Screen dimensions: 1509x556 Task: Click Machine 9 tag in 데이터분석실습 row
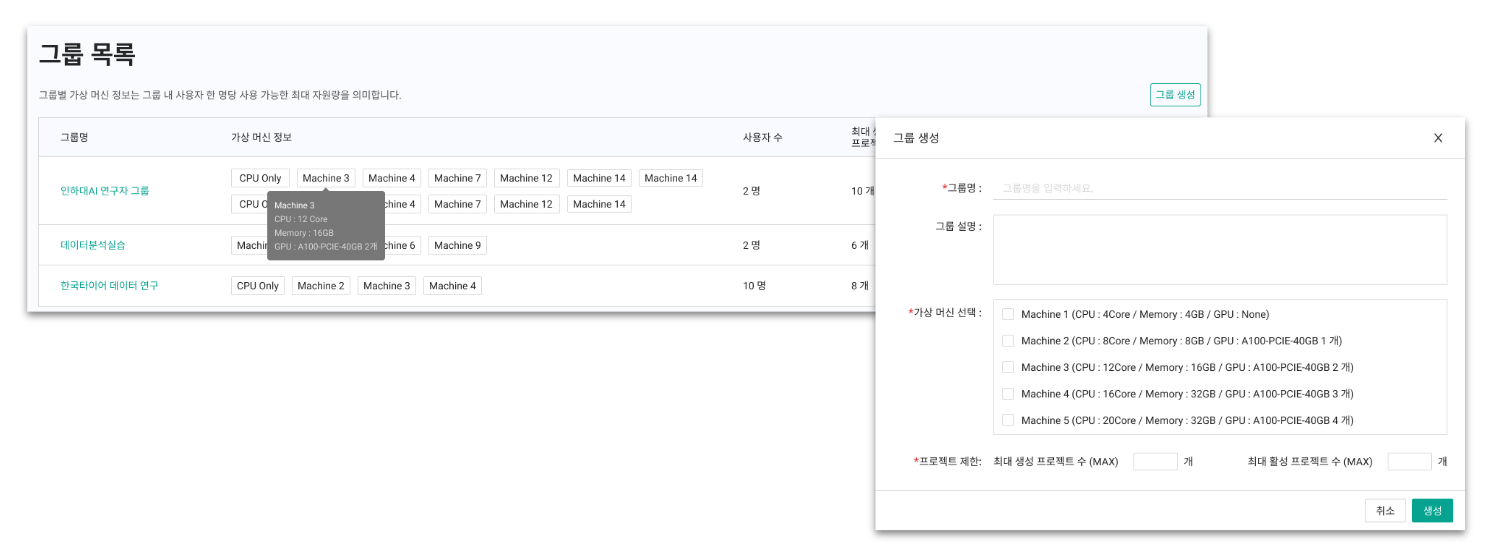(x=457, y=245)
